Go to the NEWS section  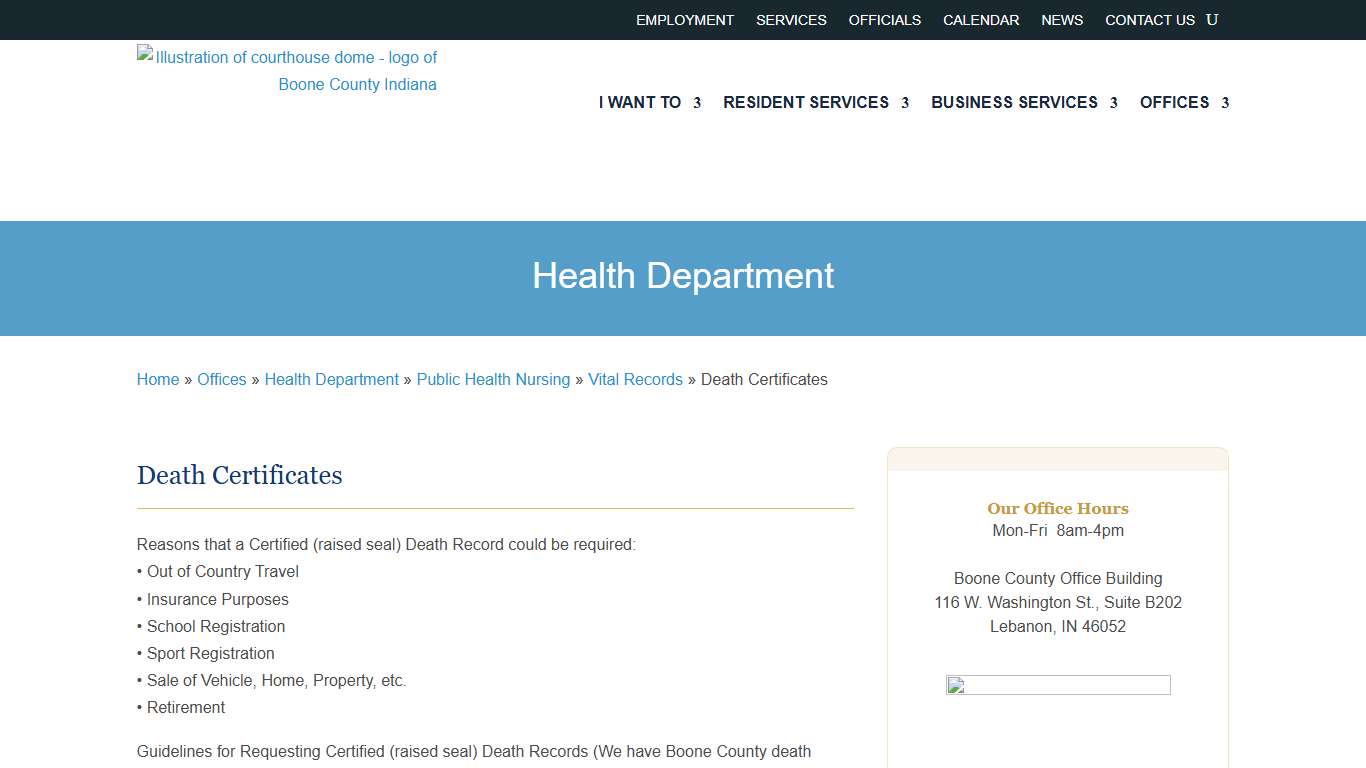click(1061, 19)
